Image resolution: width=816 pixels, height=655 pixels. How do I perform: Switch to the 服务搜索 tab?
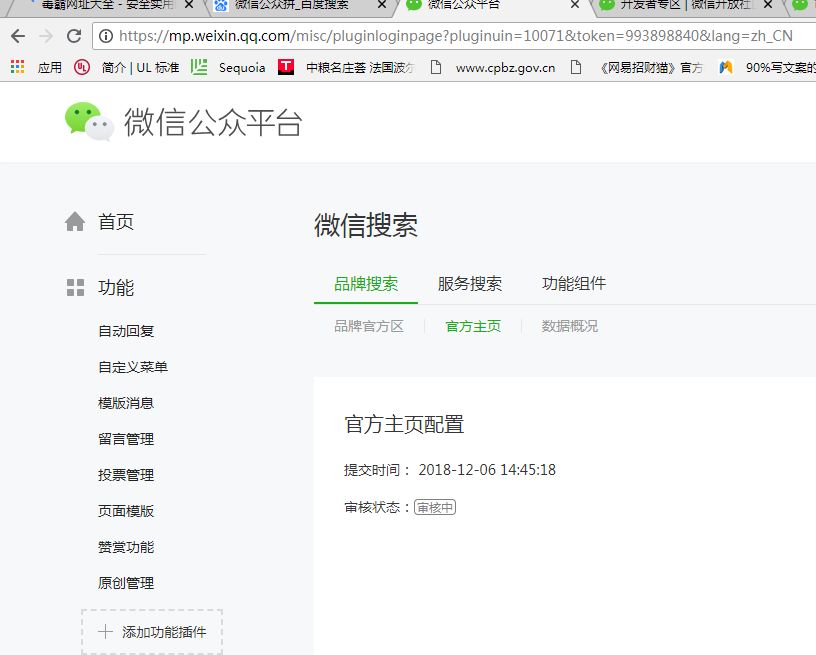click(x=470, y=284)
